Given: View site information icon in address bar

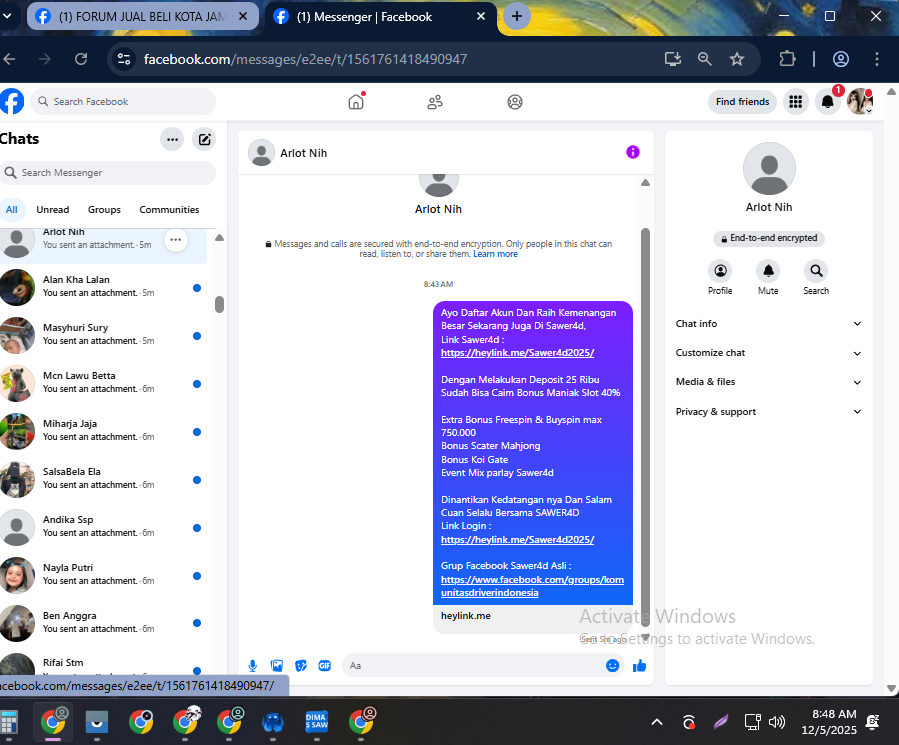Looking at the screenshot, I should 124,59.
